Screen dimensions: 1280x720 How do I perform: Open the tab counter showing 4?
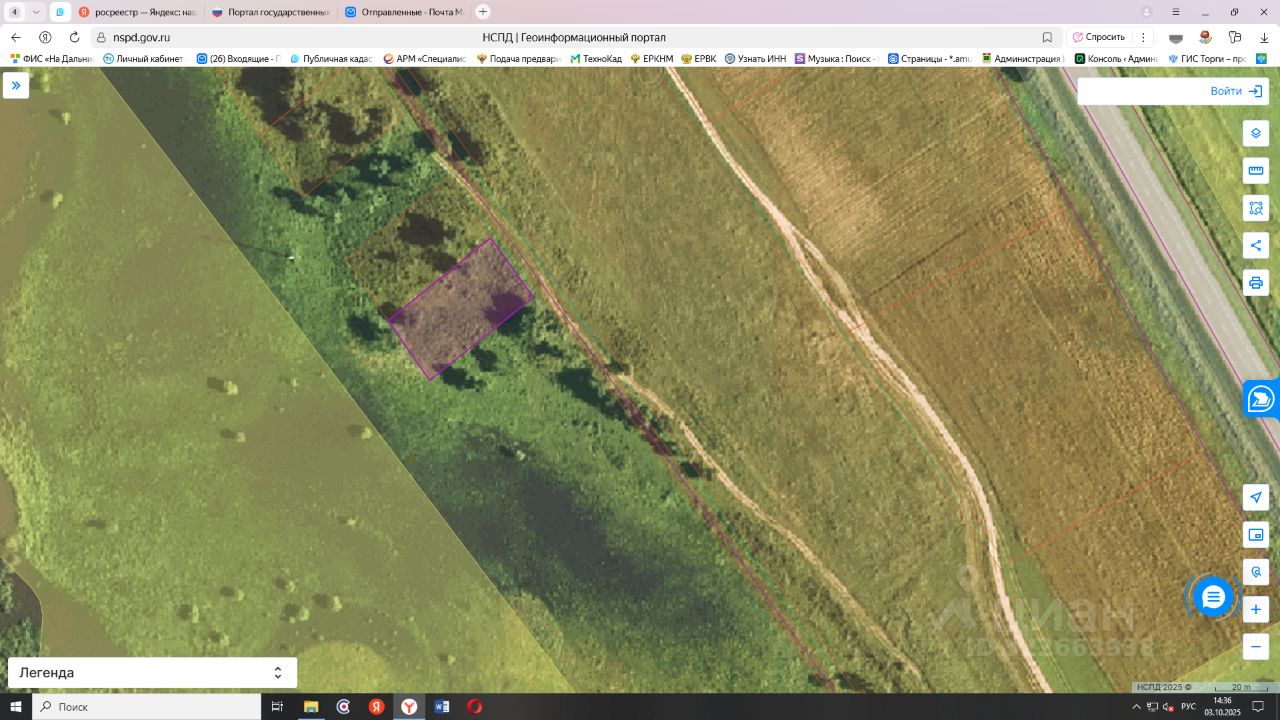(15, 12)
